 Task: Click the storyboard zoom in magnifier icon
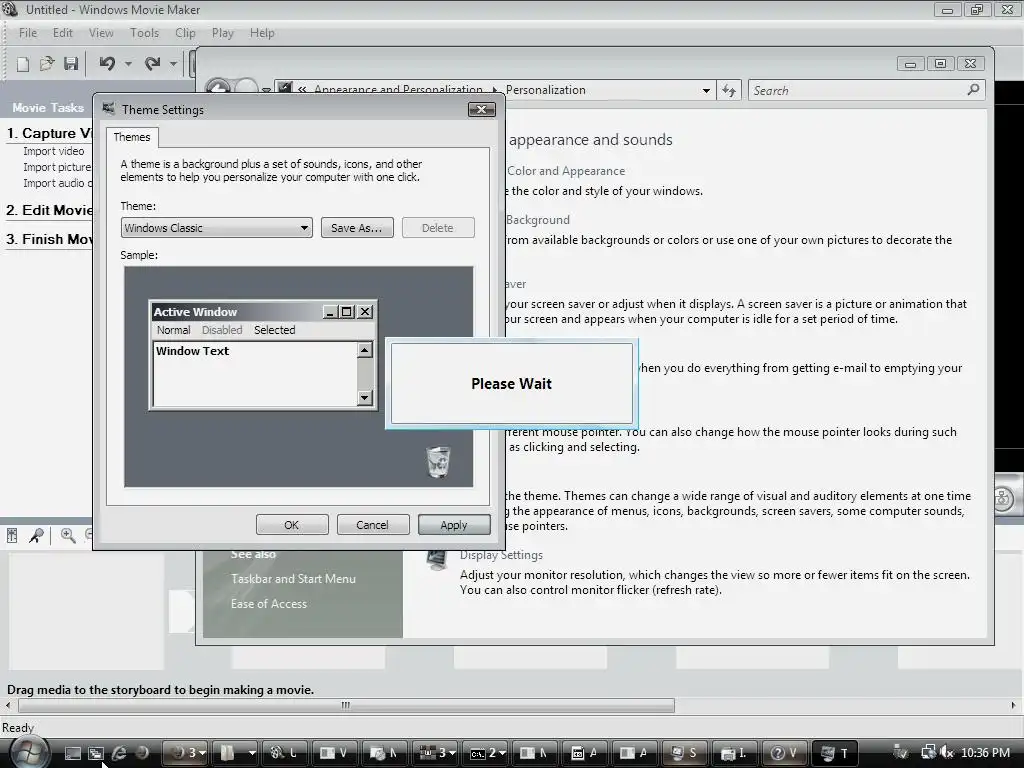pos(68,536)
